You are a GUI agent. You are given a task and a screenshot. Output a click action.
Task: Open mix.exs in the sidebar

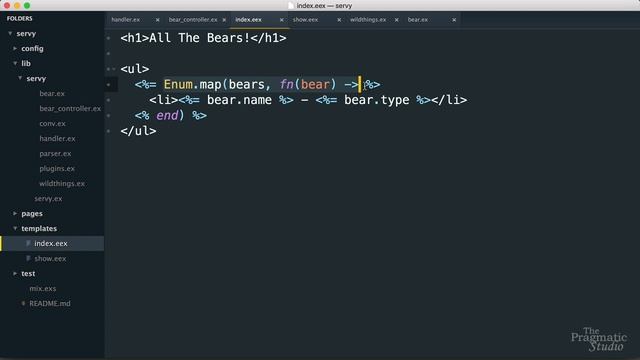pyautogui.click(x=42, y=288)
